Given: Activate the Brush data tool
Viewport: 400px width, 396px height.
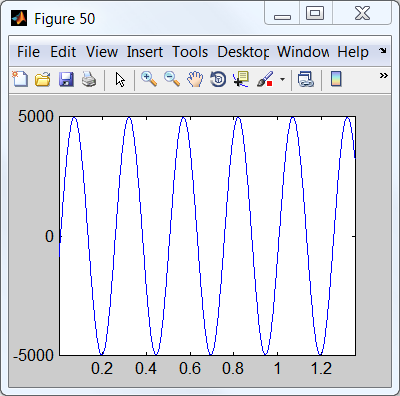Looking at the screenshot, I should click(x=265, y=79).
